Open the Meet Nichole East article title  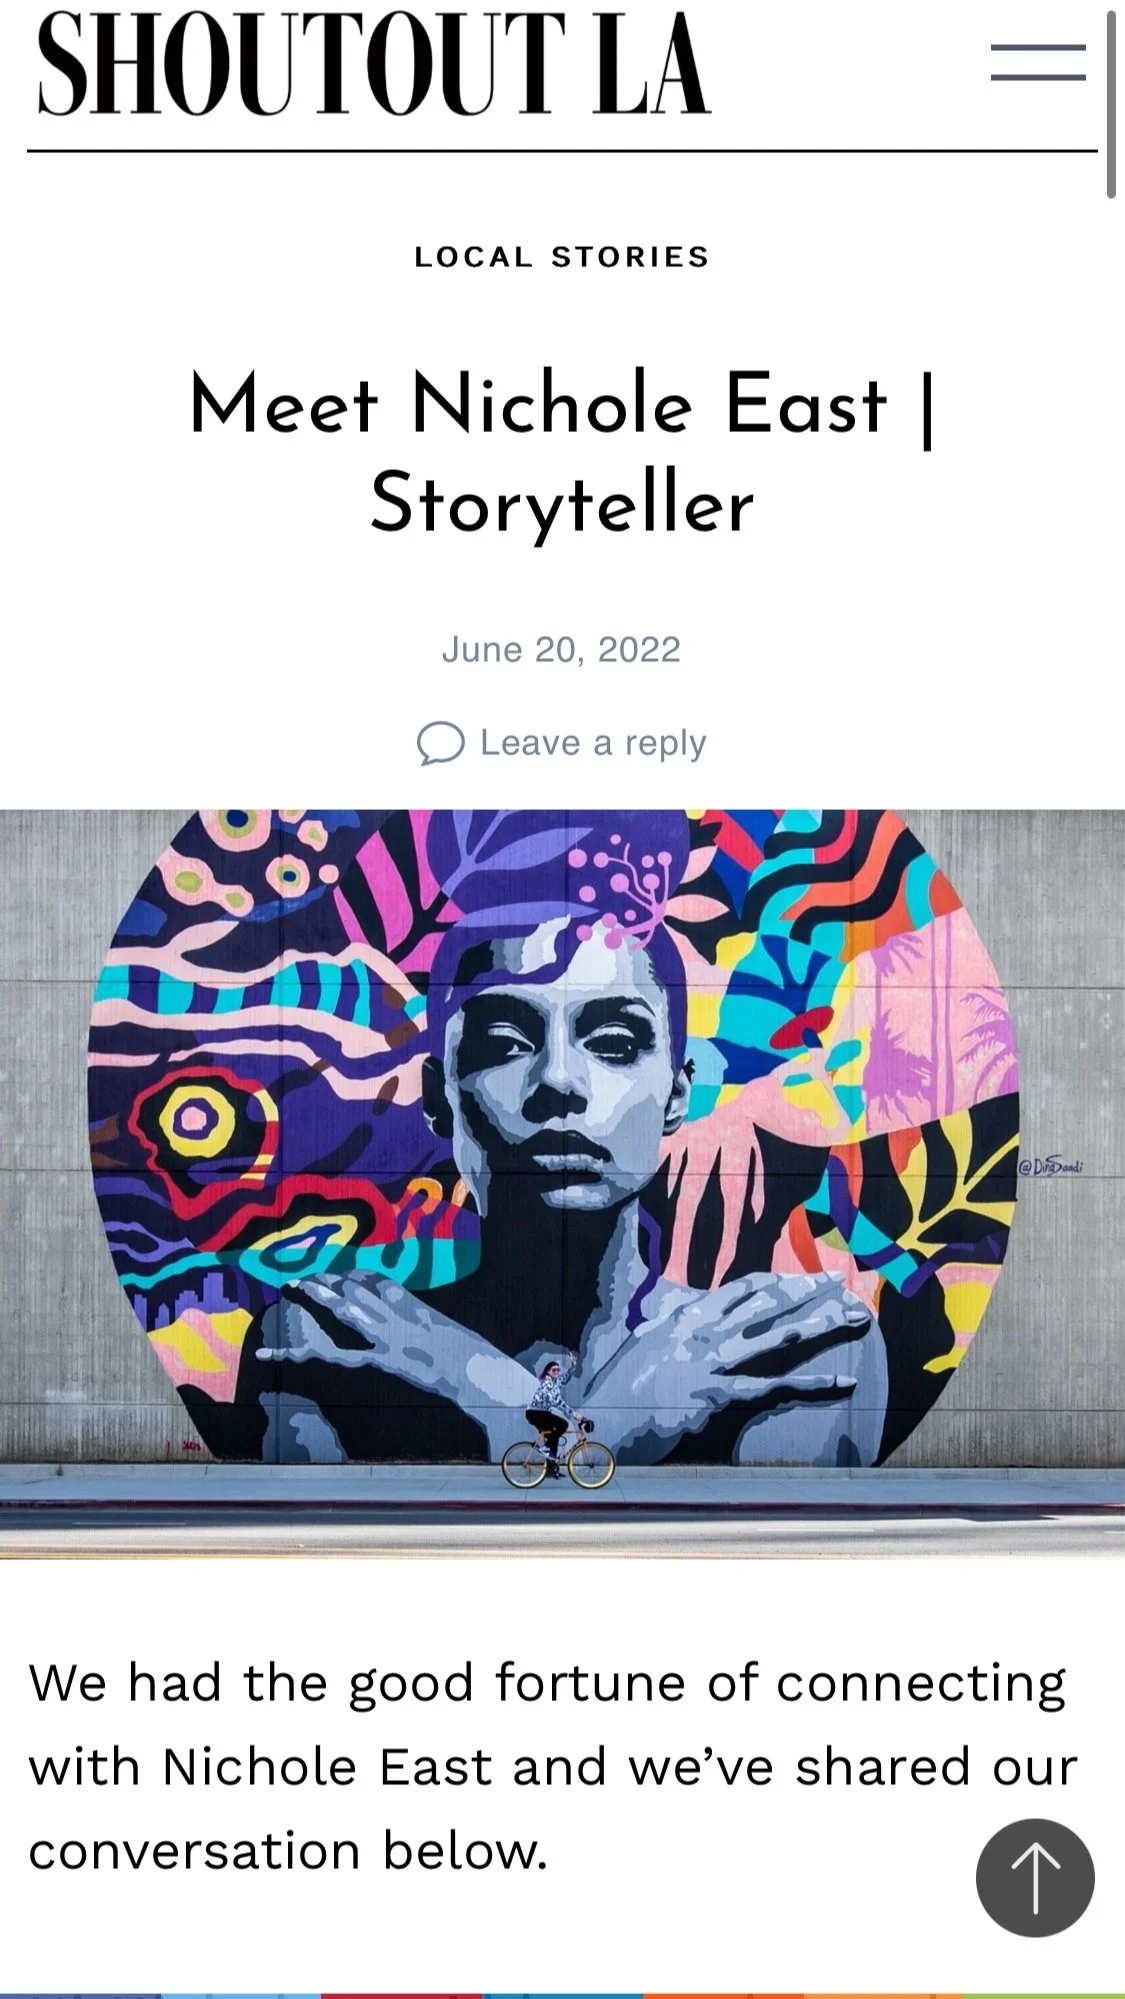click(x=562, y=453)
